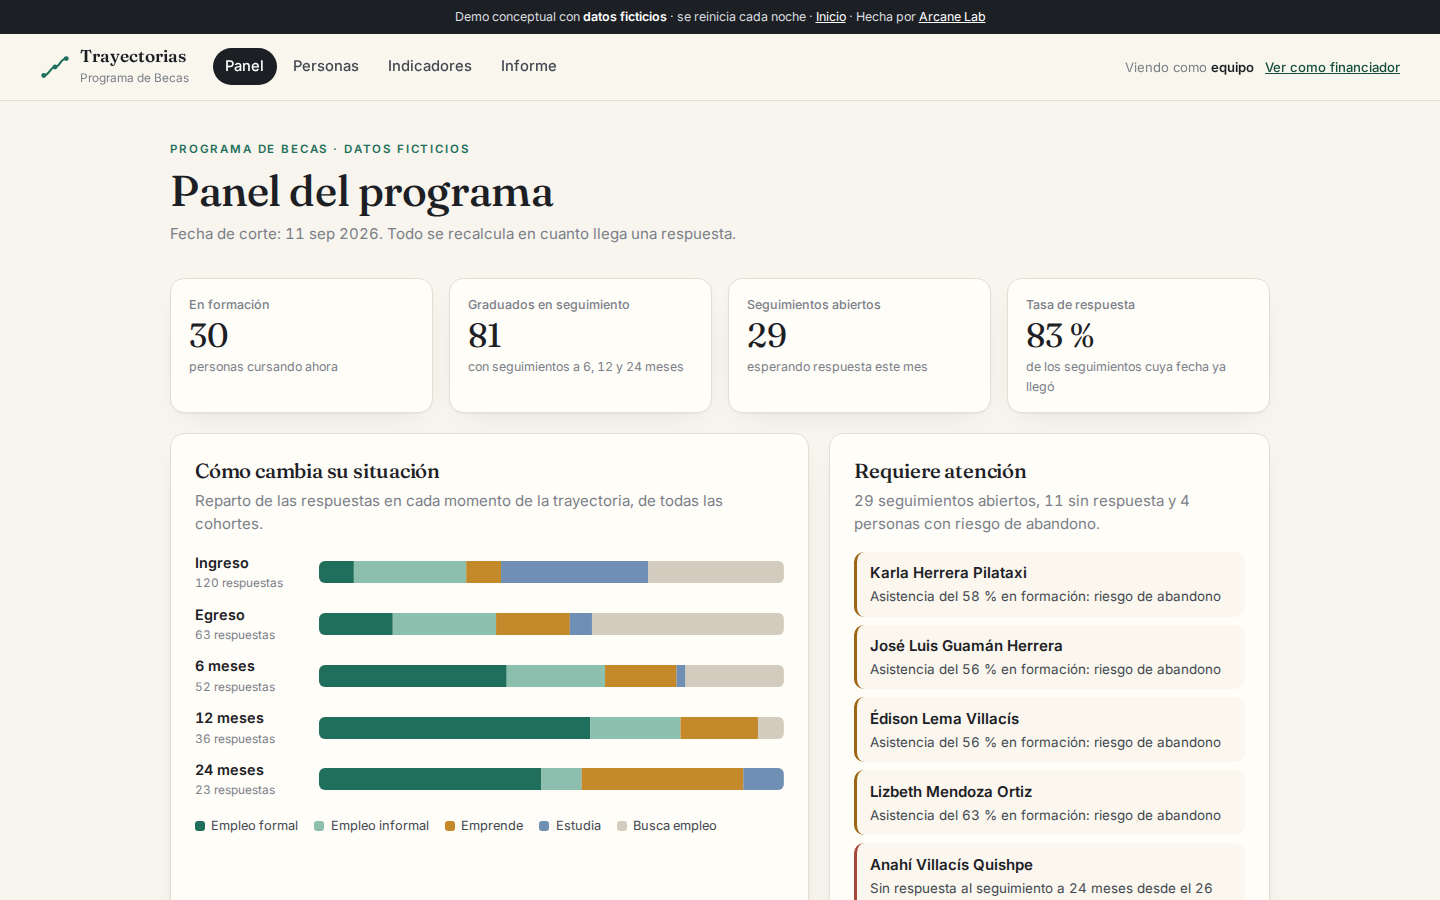Click the '36 respuestas' count text
Viewport: 1440px width, 900px height.
235,739
